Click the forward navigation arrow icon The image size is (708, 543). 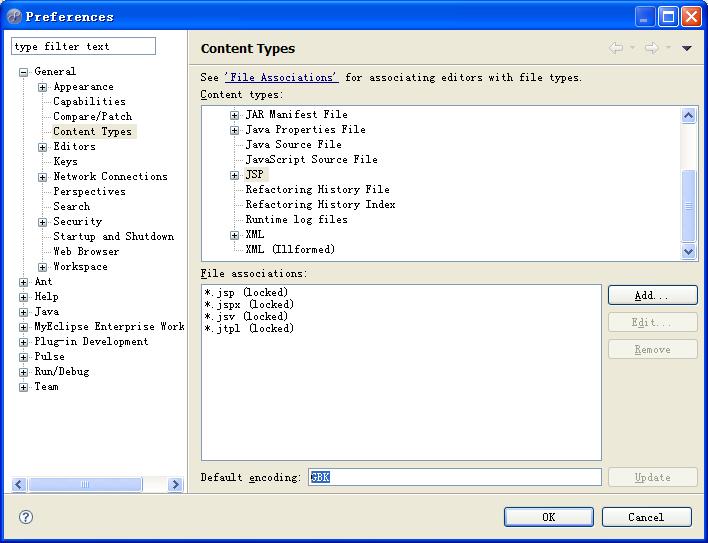[651, 48]
